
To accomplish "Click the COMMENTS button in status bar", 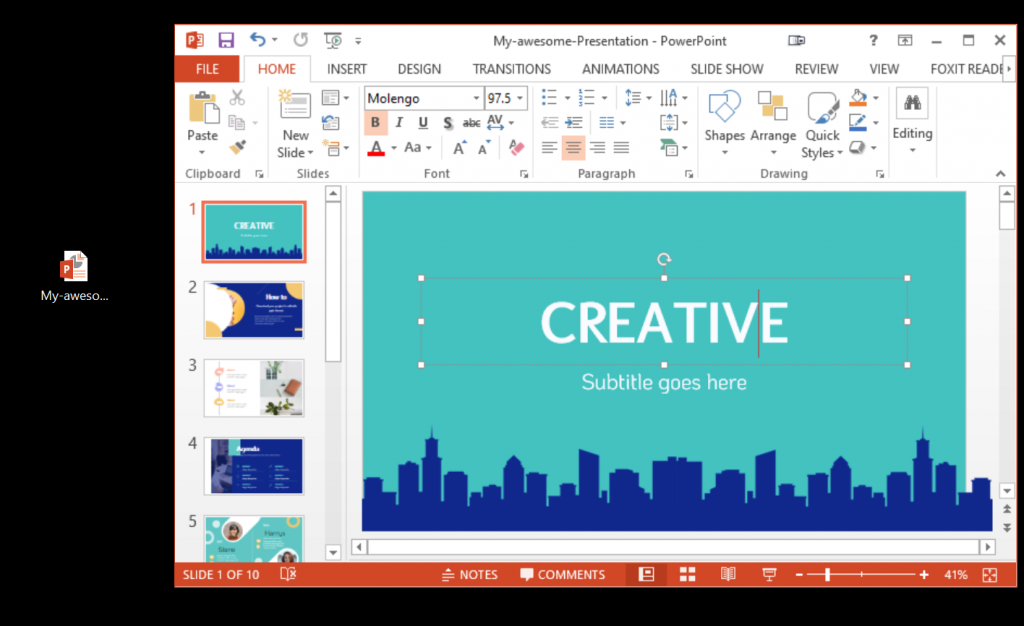I will coord(563,574).
